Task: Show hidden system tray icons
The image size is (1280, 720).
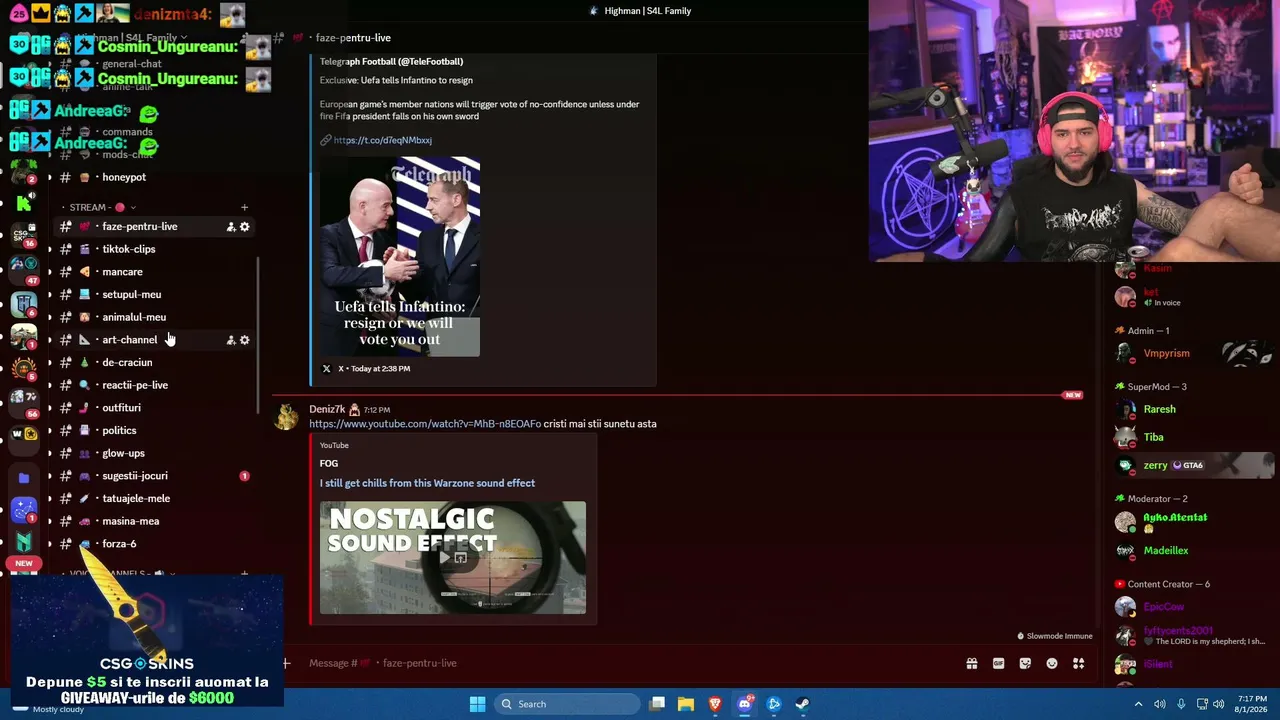Action: [1138, 704]
